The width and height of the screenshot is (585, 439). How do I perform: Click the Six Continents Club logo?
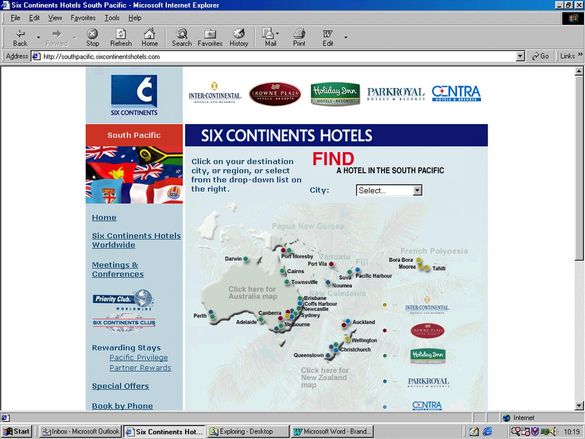click(x=124, y=323)
